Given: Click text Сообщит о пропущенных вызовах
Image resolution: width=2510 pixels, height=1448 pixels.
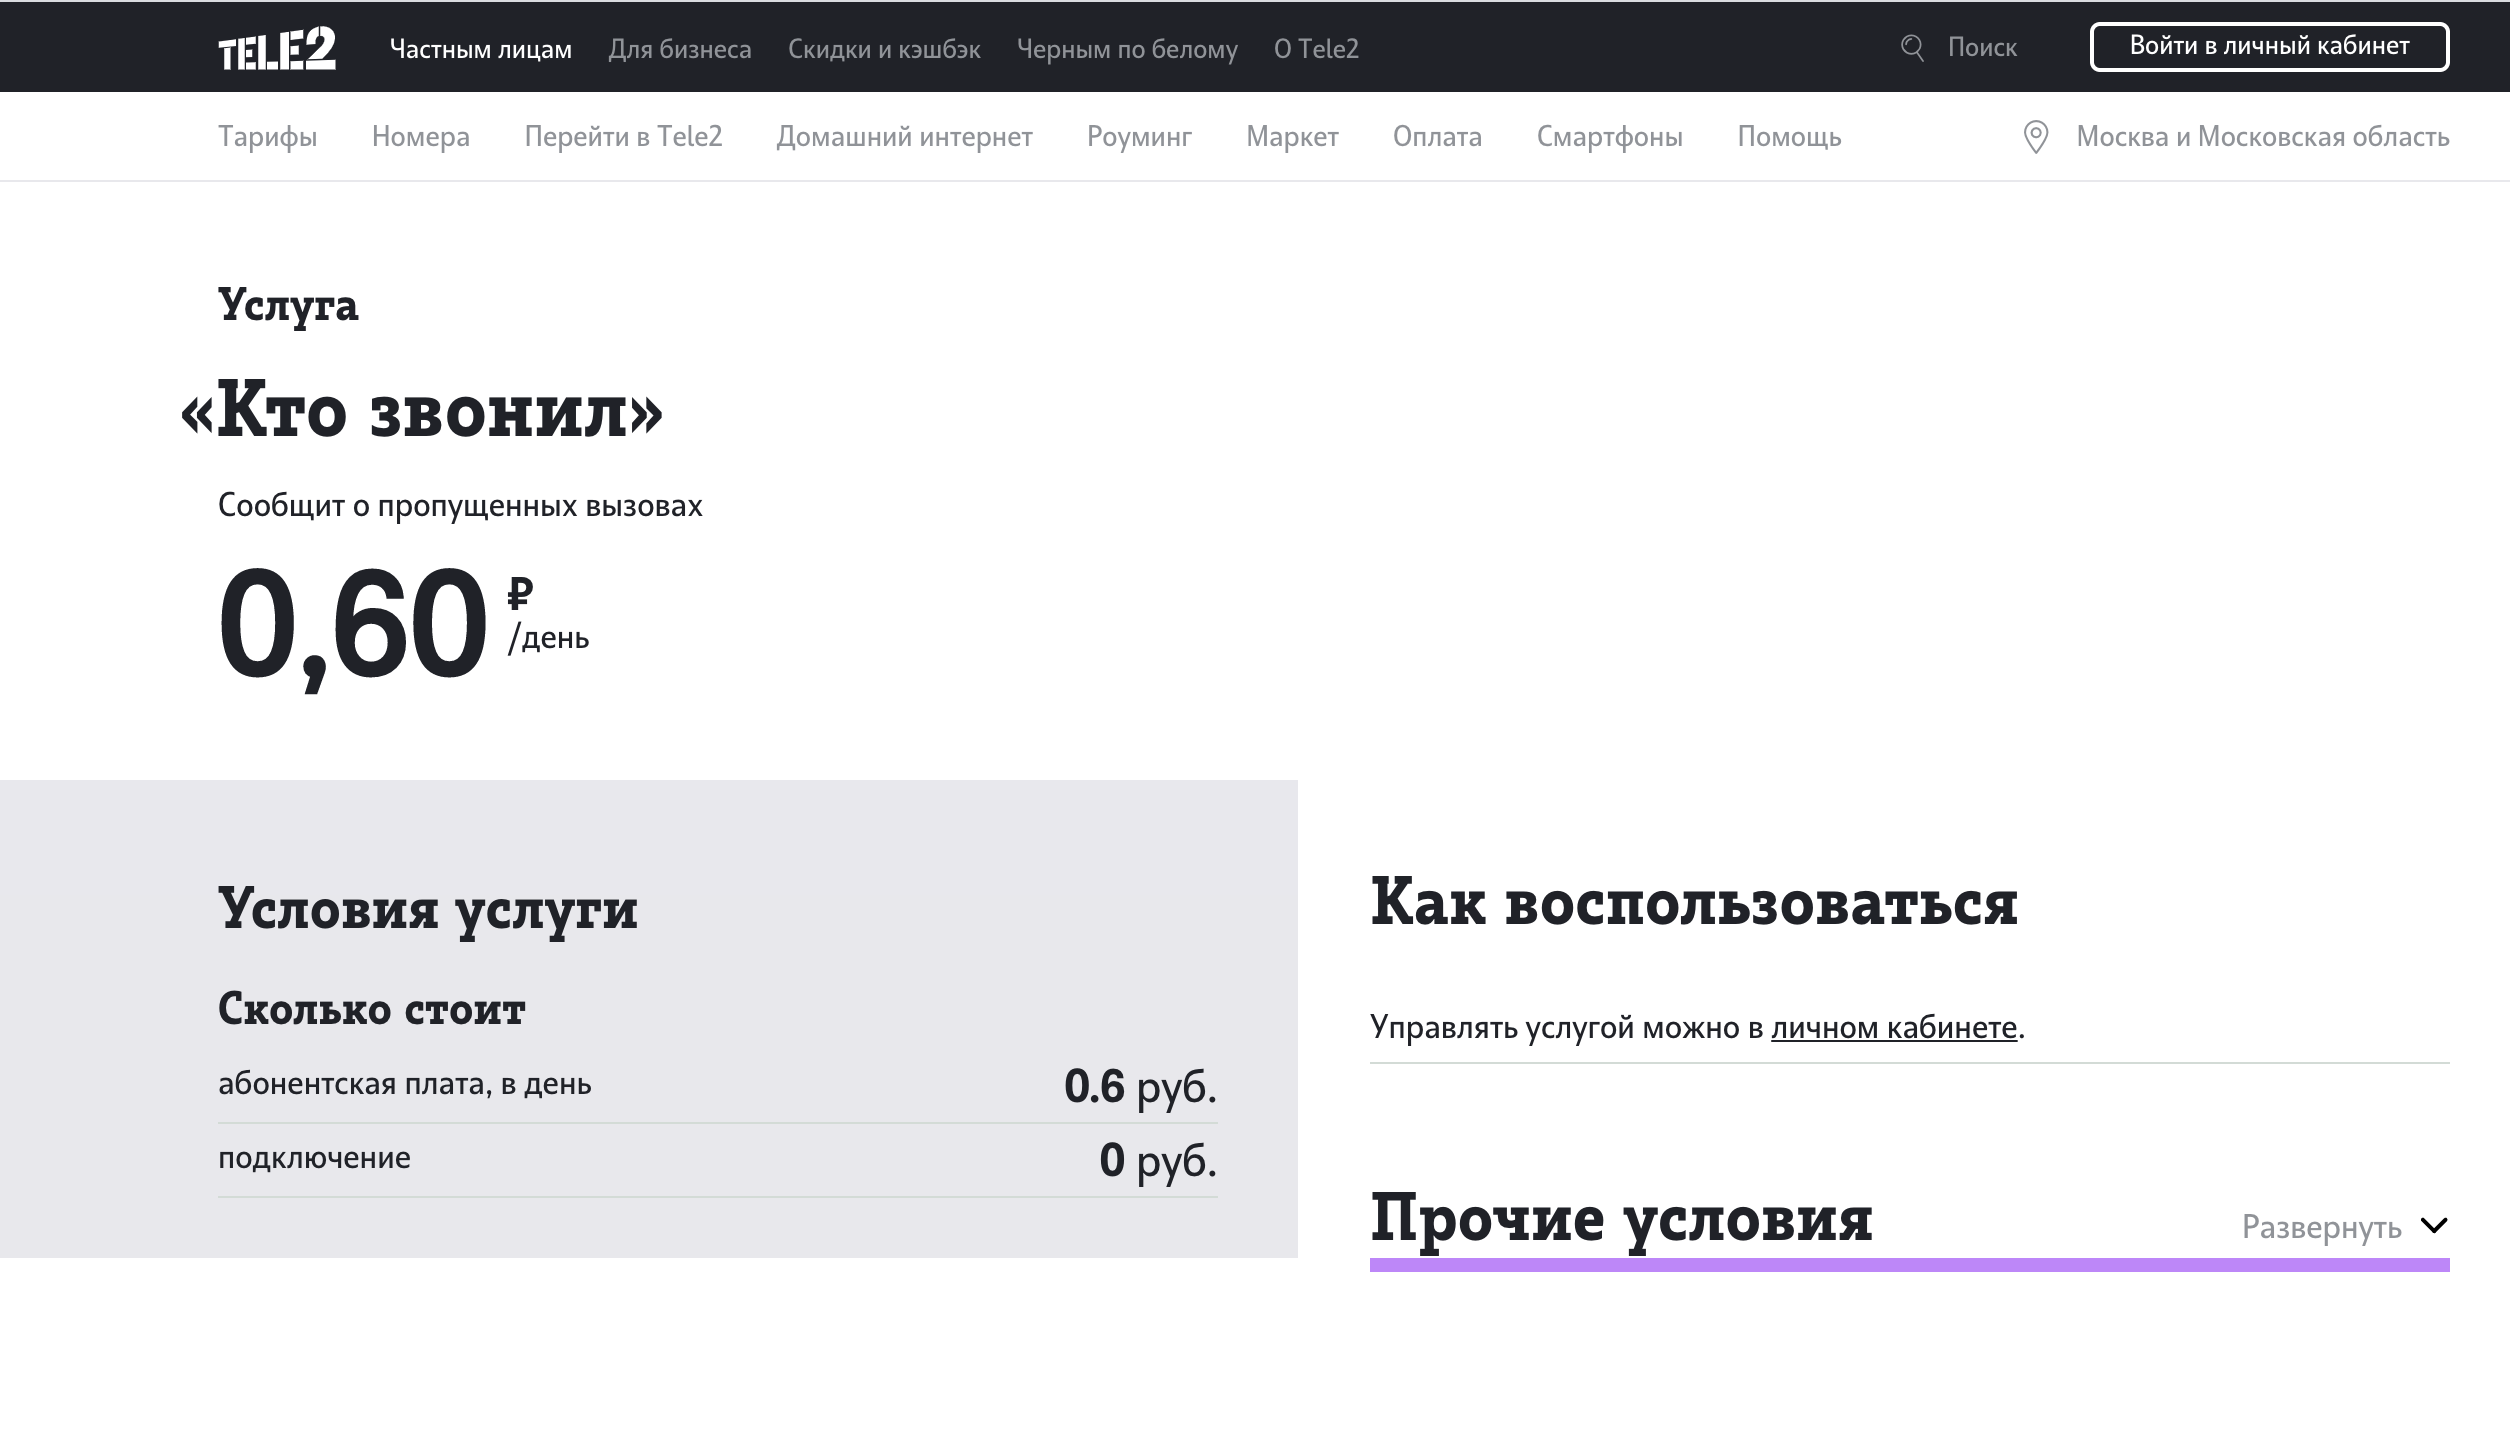Looking at the screenshot, I should (460, 506).
